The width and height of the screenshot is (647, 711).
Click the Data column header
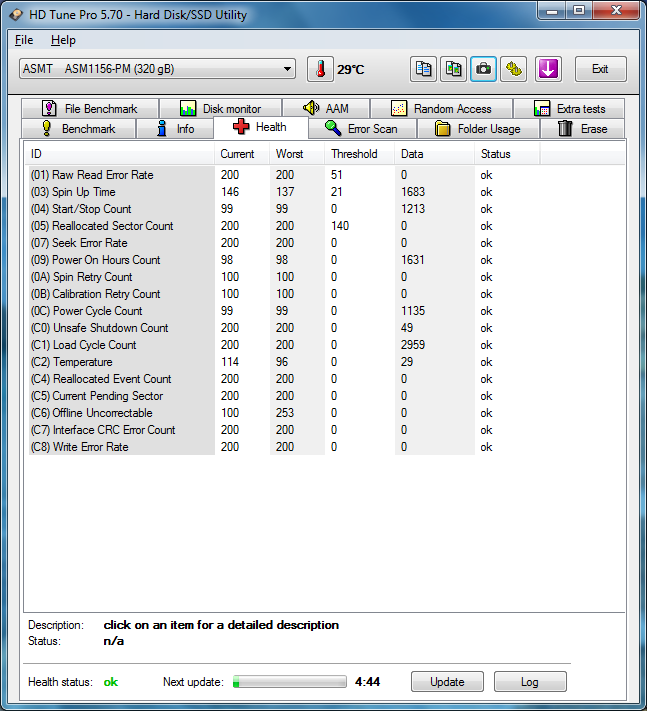pyautogui.click(x=434, y=154)
